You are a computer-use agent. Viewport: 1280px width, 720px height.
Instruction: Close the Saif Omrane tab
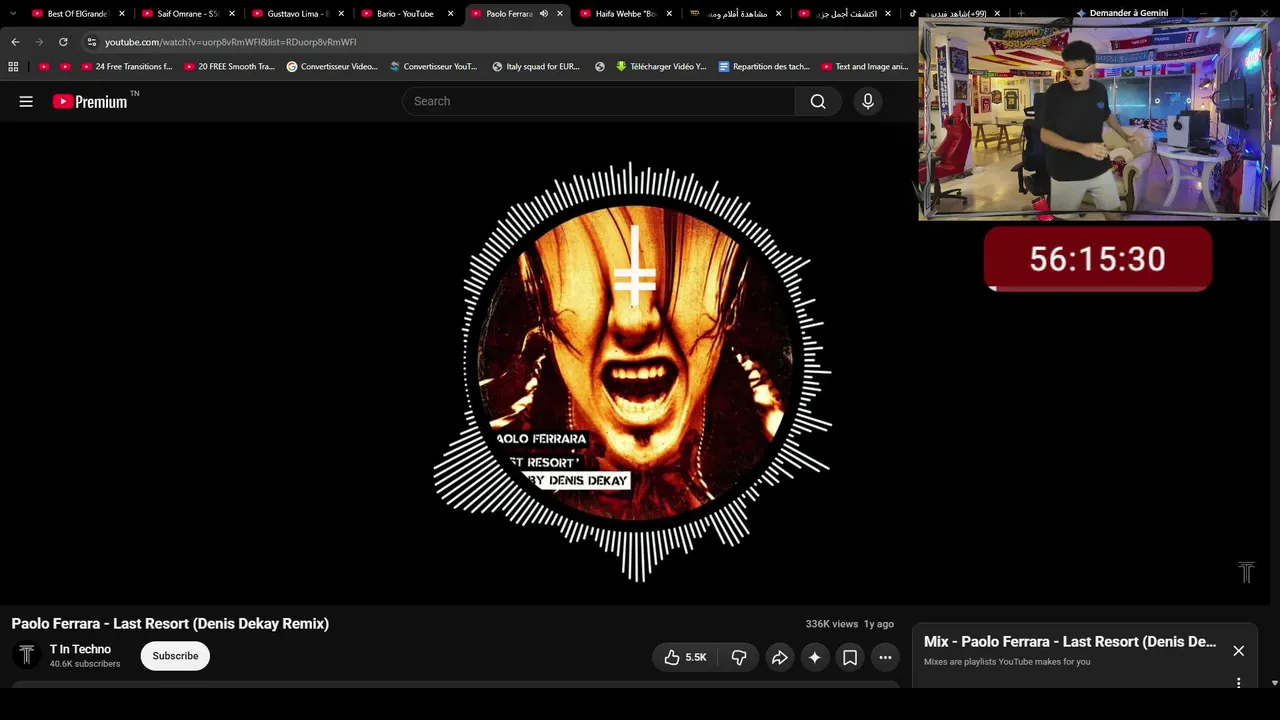tap(232, 14)
